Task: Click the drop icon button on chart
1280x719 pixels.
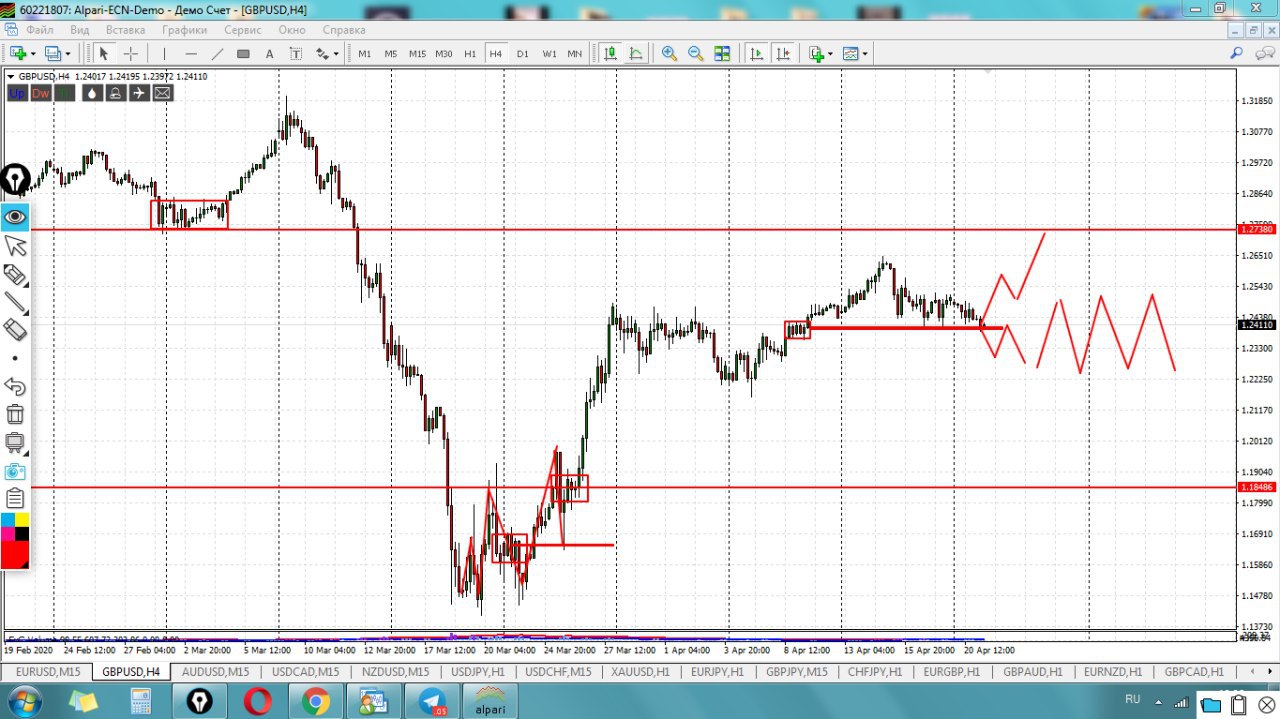Action: click(92, 93)
